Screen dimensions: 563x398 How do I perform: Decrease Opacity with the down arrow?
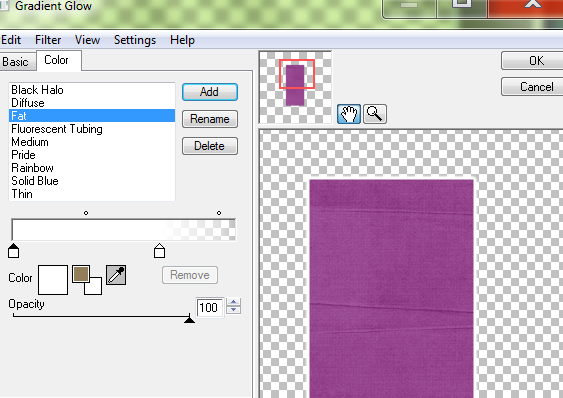pos(234,310)
